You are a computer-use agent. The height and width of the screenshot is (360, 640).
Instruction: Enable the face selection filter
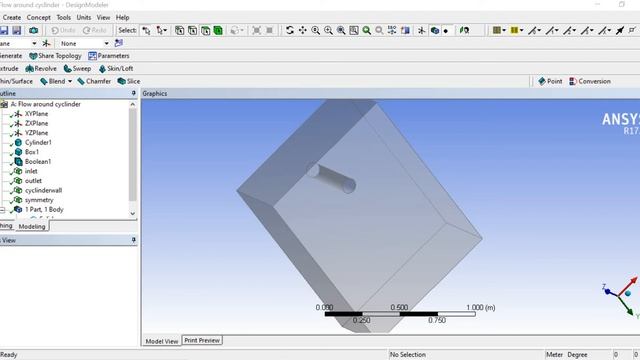pos(205,30)
